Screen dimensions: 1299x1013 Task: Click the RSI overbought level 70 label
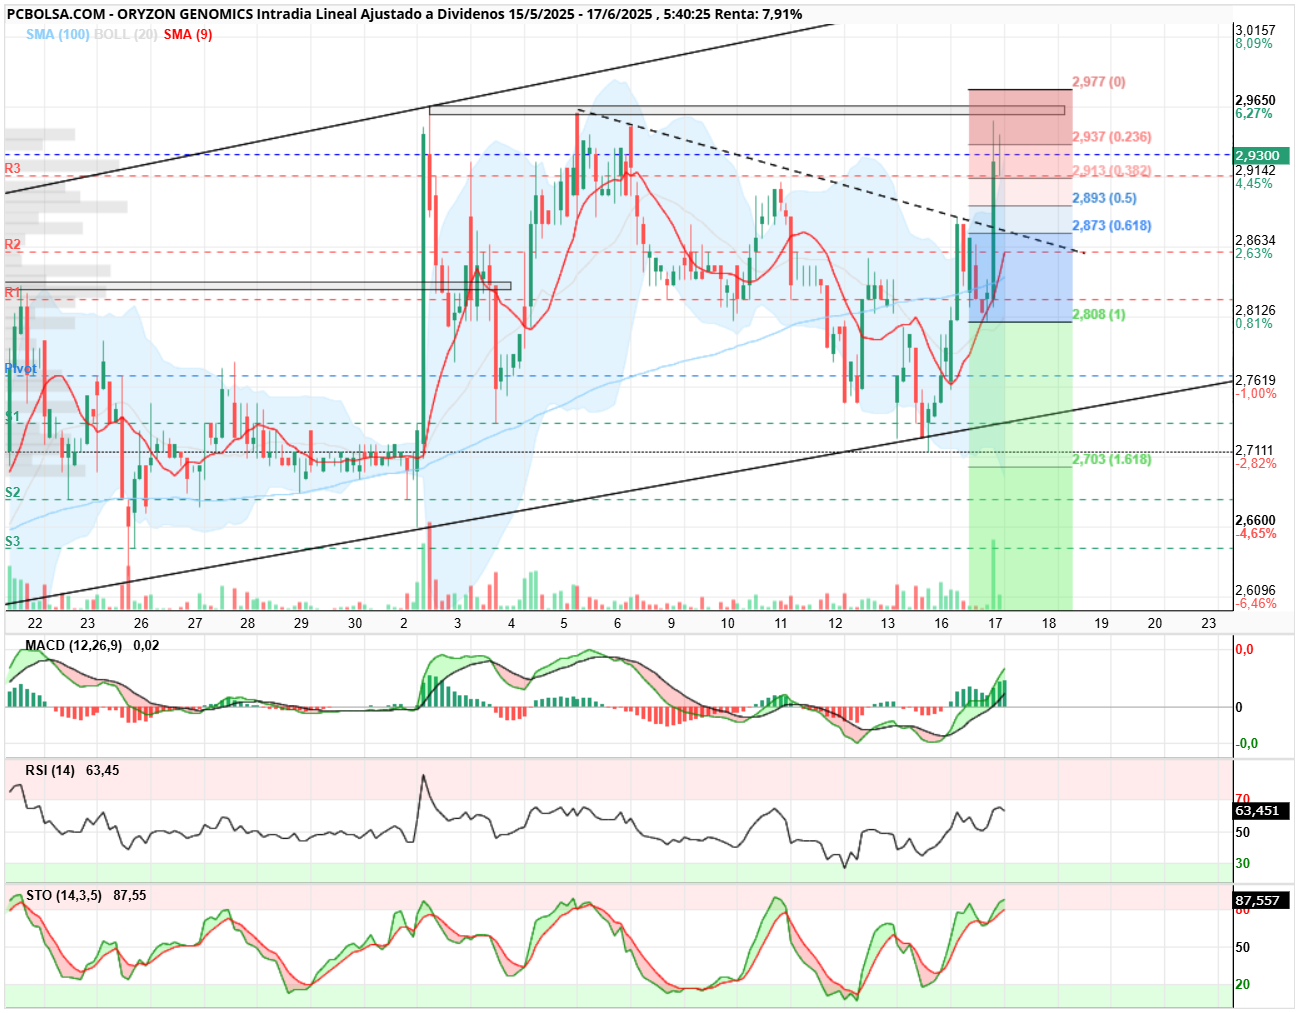1243,799
